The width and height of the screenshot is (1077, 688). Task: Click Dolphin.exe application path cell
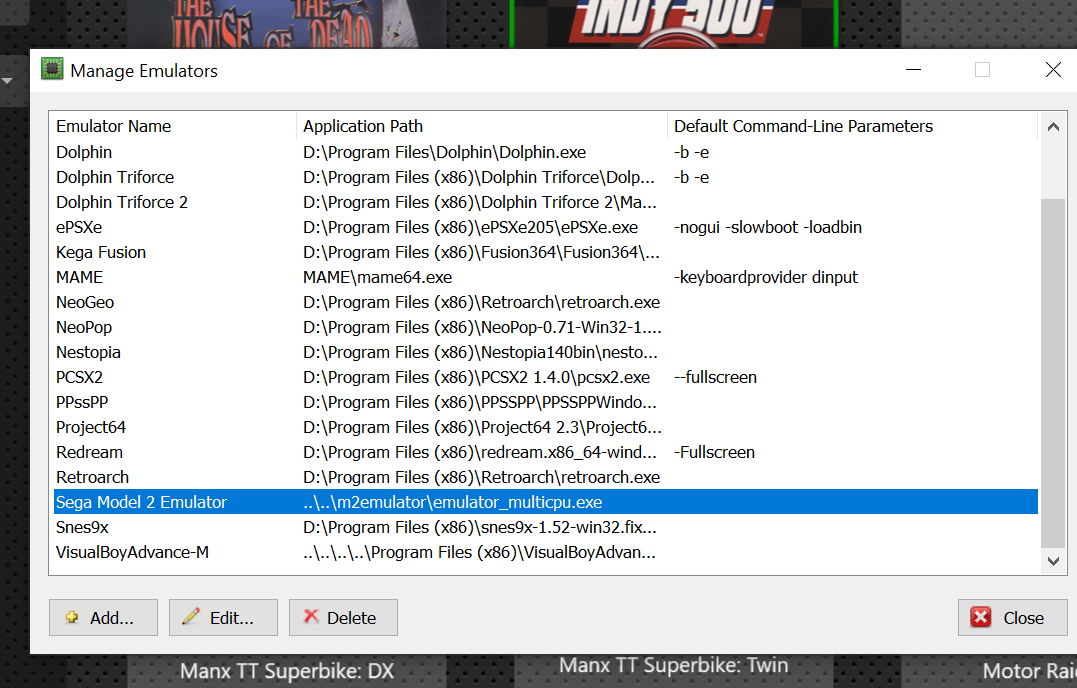point(444,152)
